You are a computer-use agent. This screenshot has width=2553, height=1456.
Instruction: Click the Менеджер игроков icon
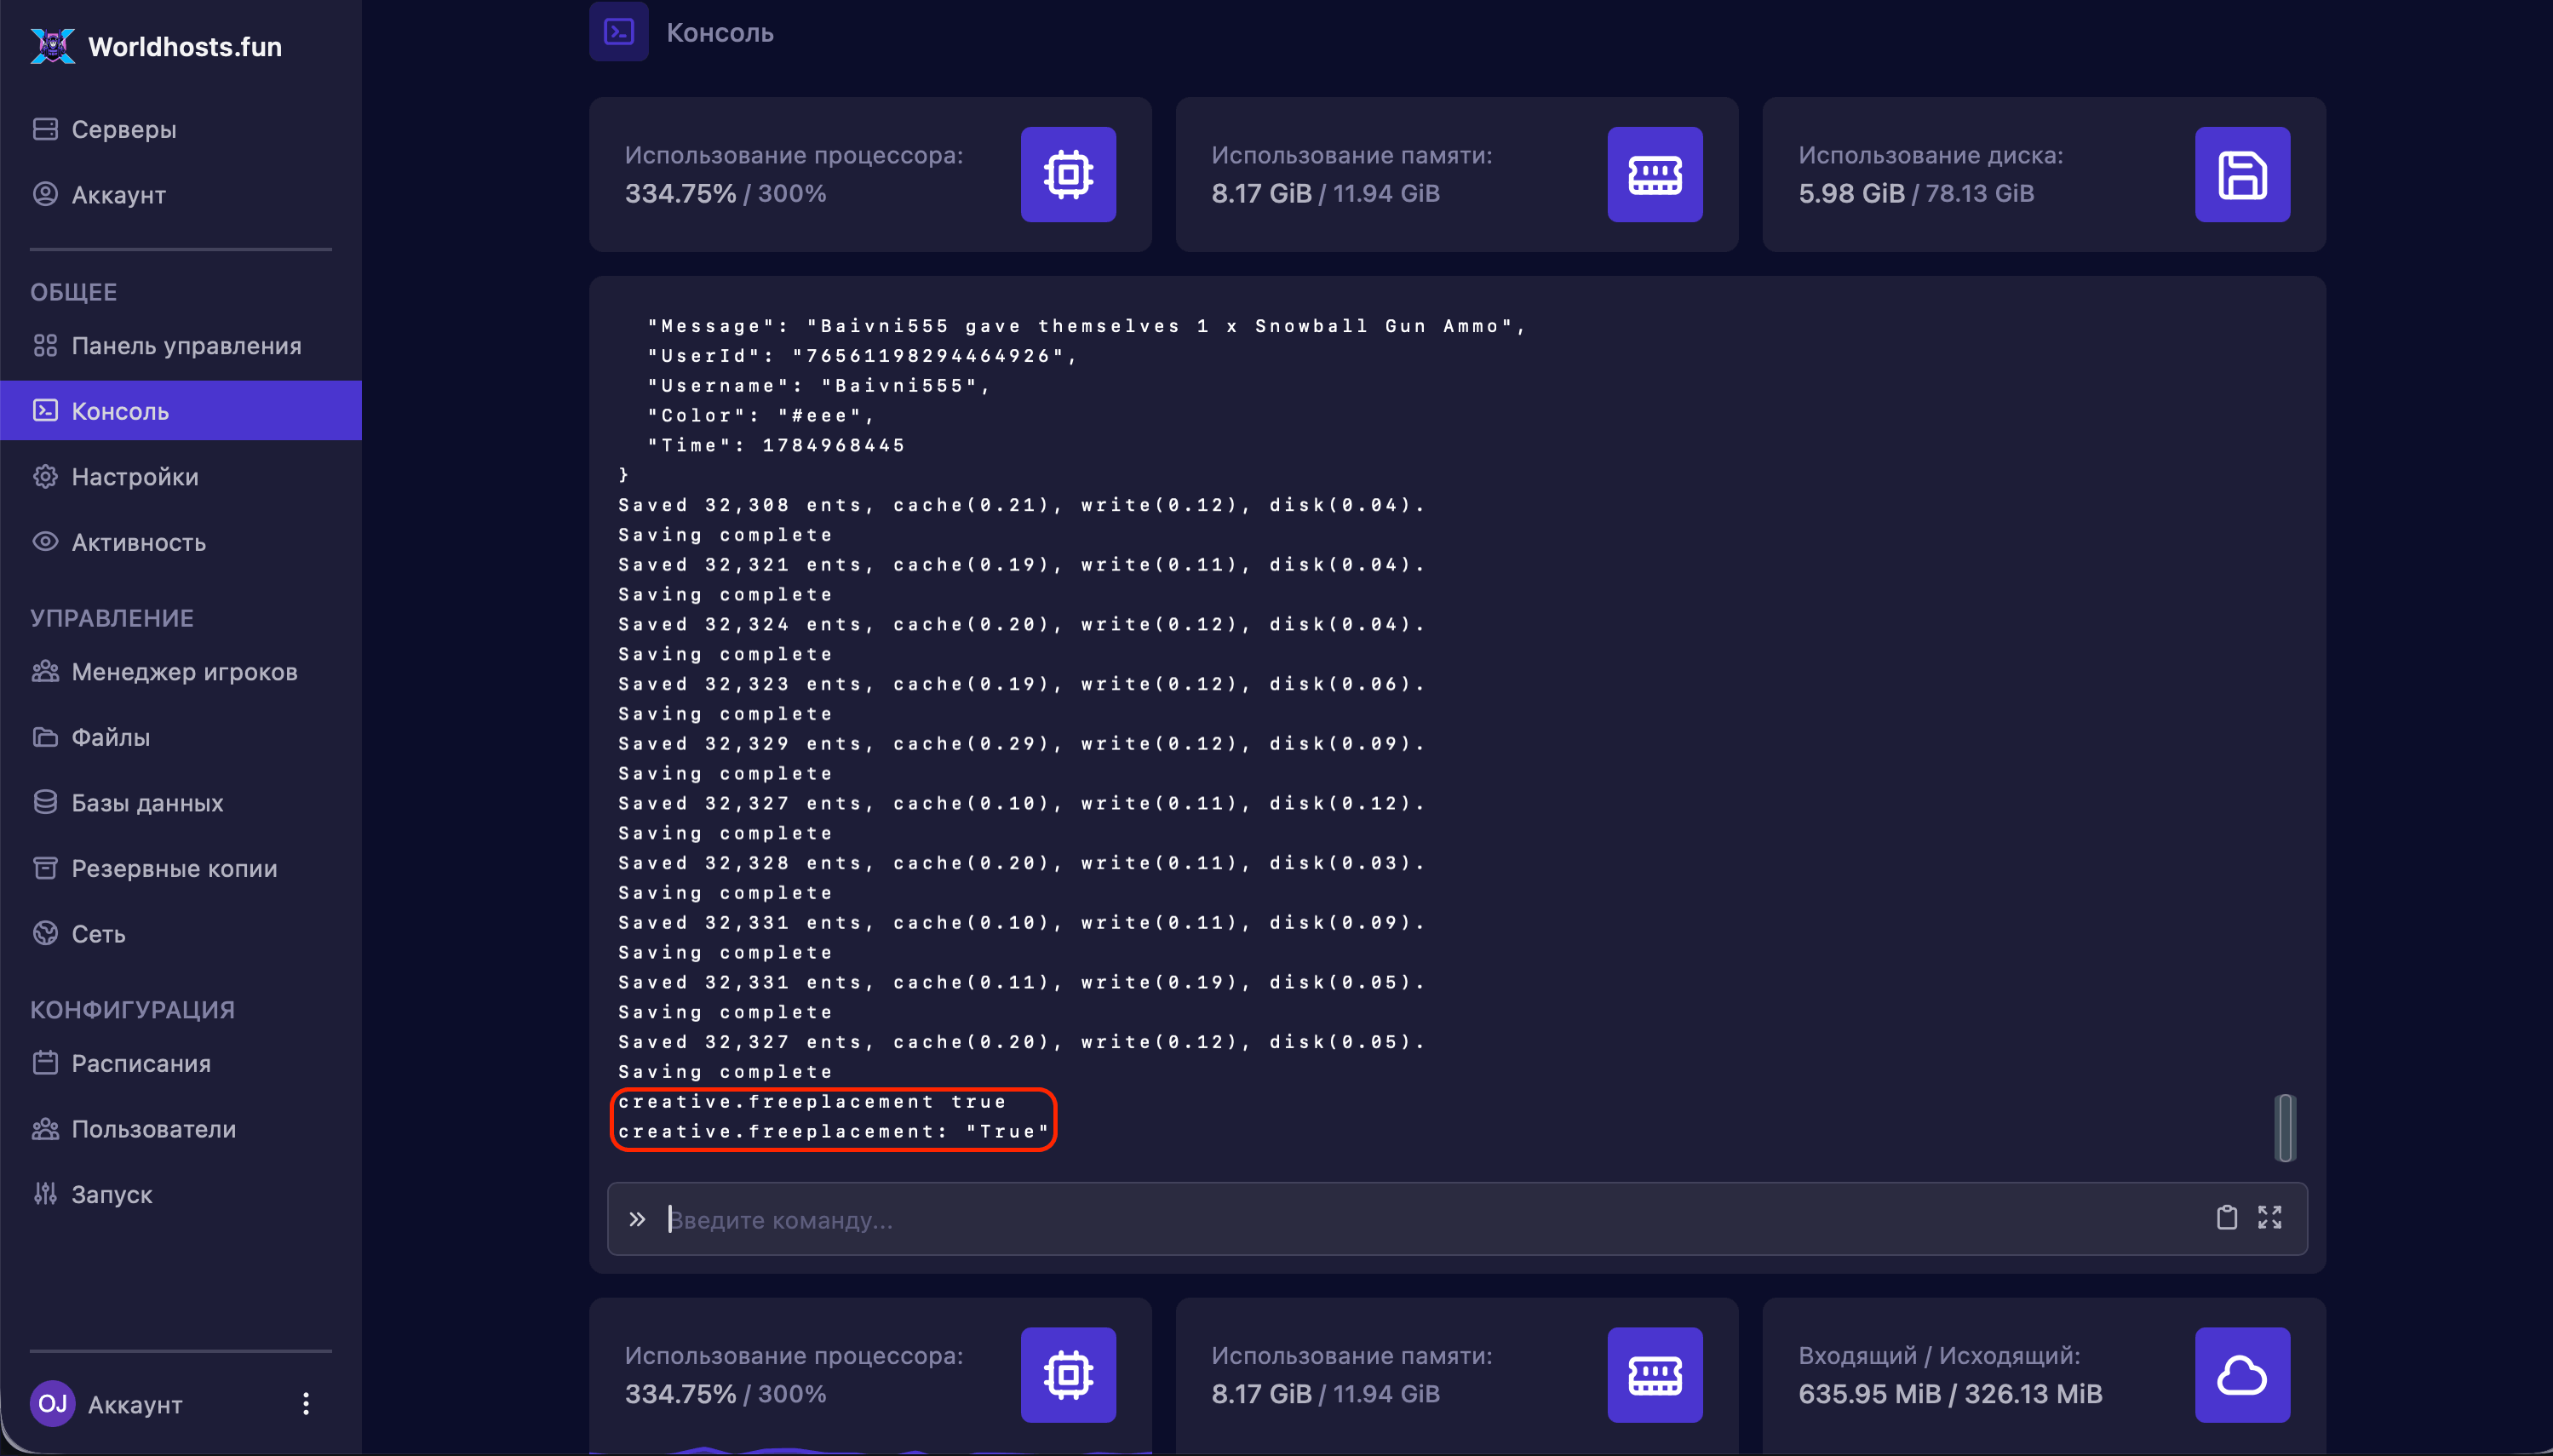click(x=45, y=671)
